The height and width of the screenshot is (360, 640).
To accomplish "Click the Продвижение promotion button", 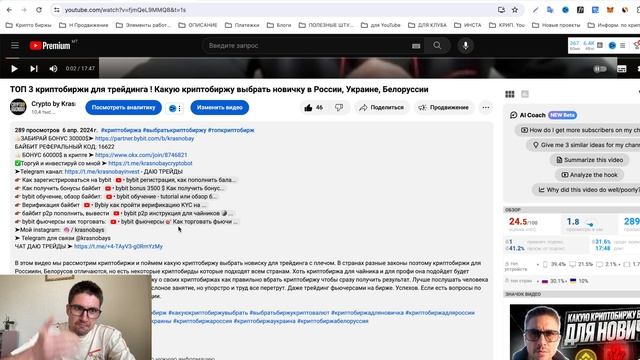I will 444,108.
